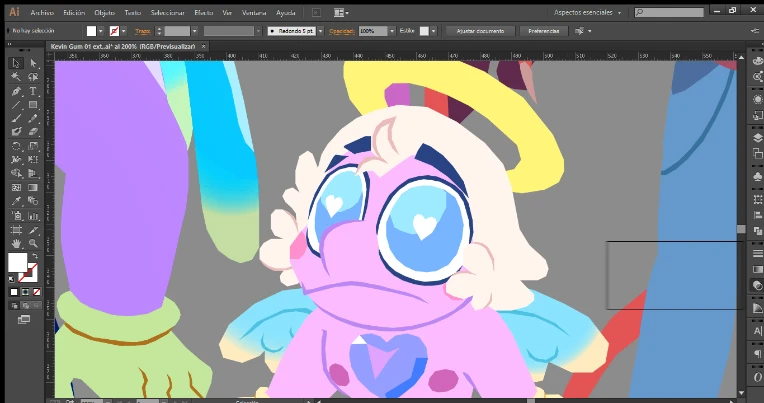This screenshot has height=403, width=764.
Task: Open Arrange Documents dropdown
Action: tap(341, 13)
